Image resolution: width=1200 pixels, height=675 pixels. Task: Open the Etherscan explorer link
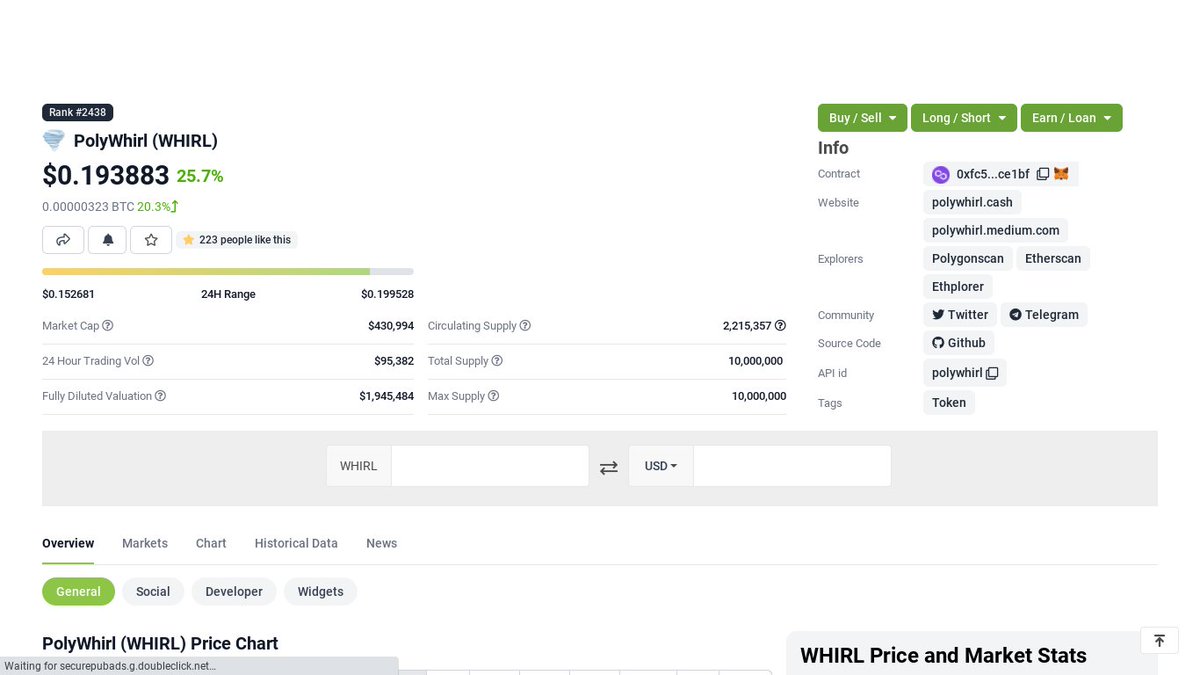tap(1053, 258)
